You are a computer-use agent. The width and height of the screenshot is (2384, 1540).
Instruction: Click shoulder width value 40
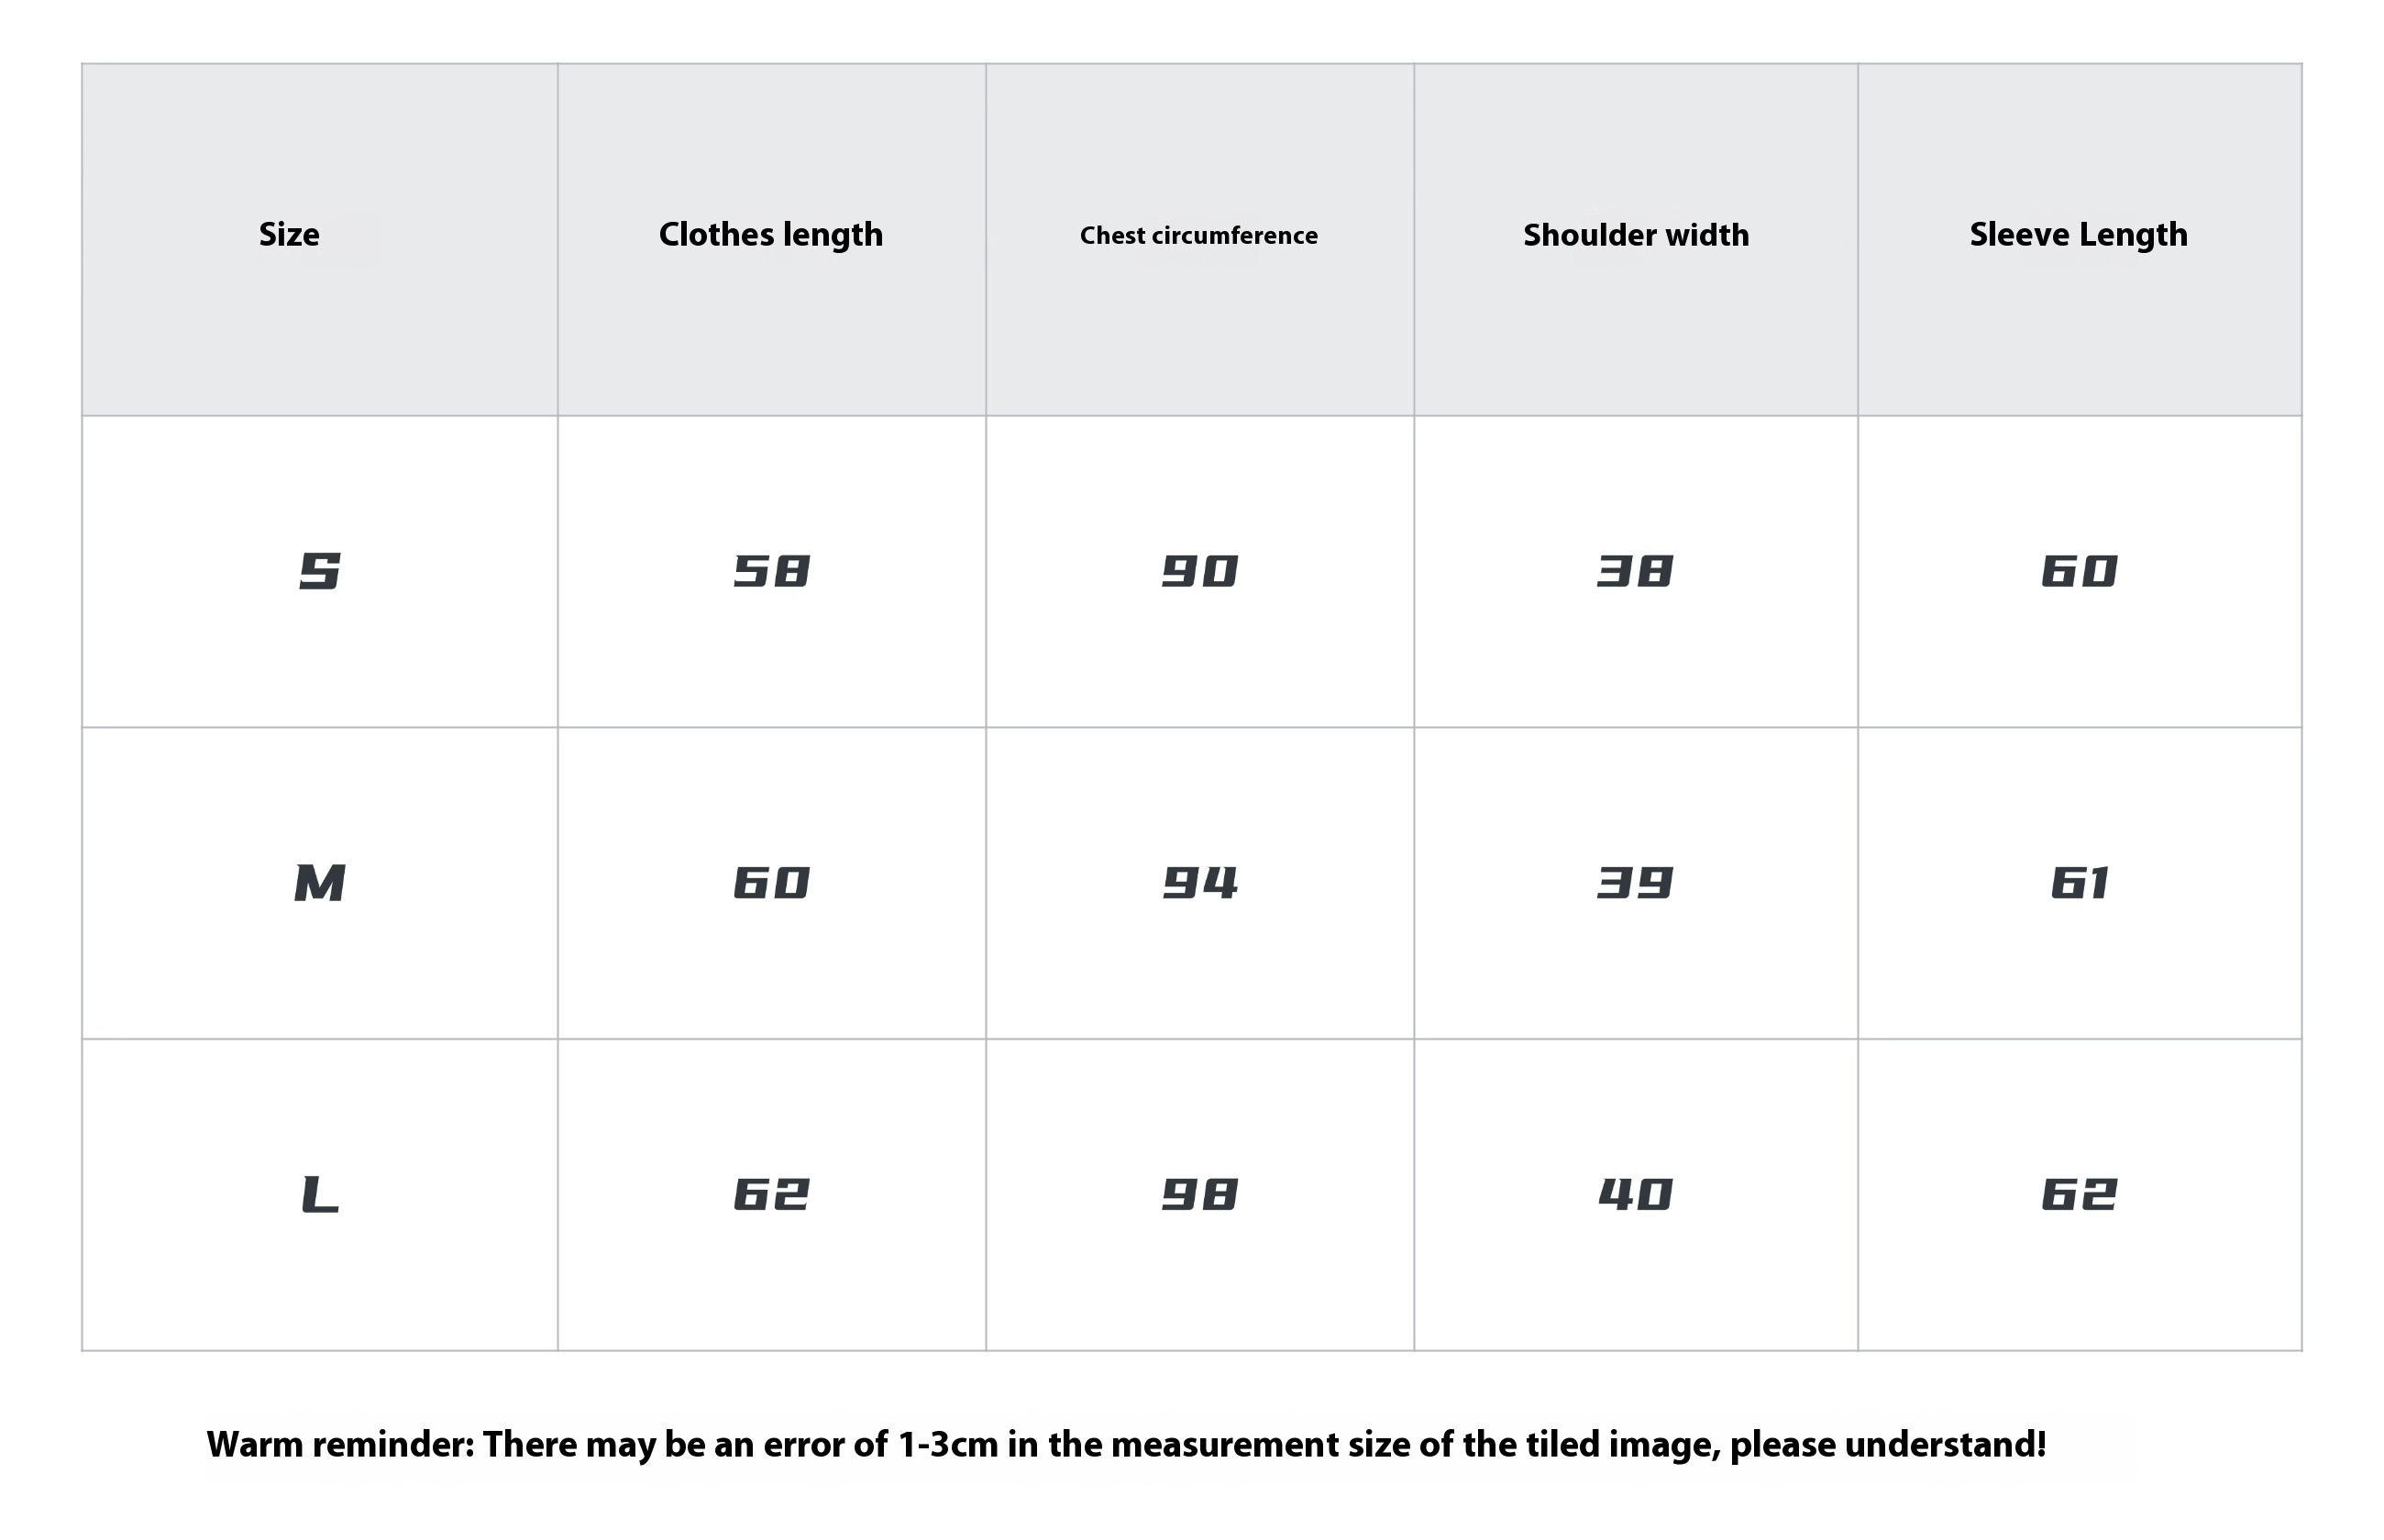point(1635,1195)
